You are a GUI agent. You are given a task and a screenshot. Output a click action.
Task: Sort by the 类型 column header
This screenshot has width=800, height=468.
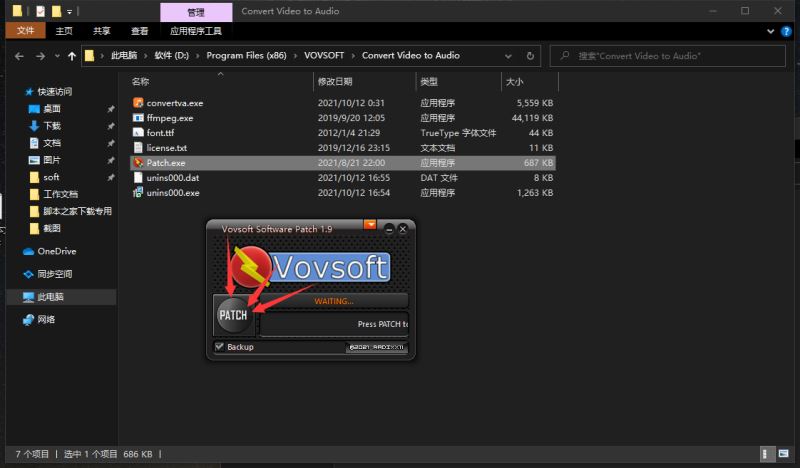tap(429, 82)
